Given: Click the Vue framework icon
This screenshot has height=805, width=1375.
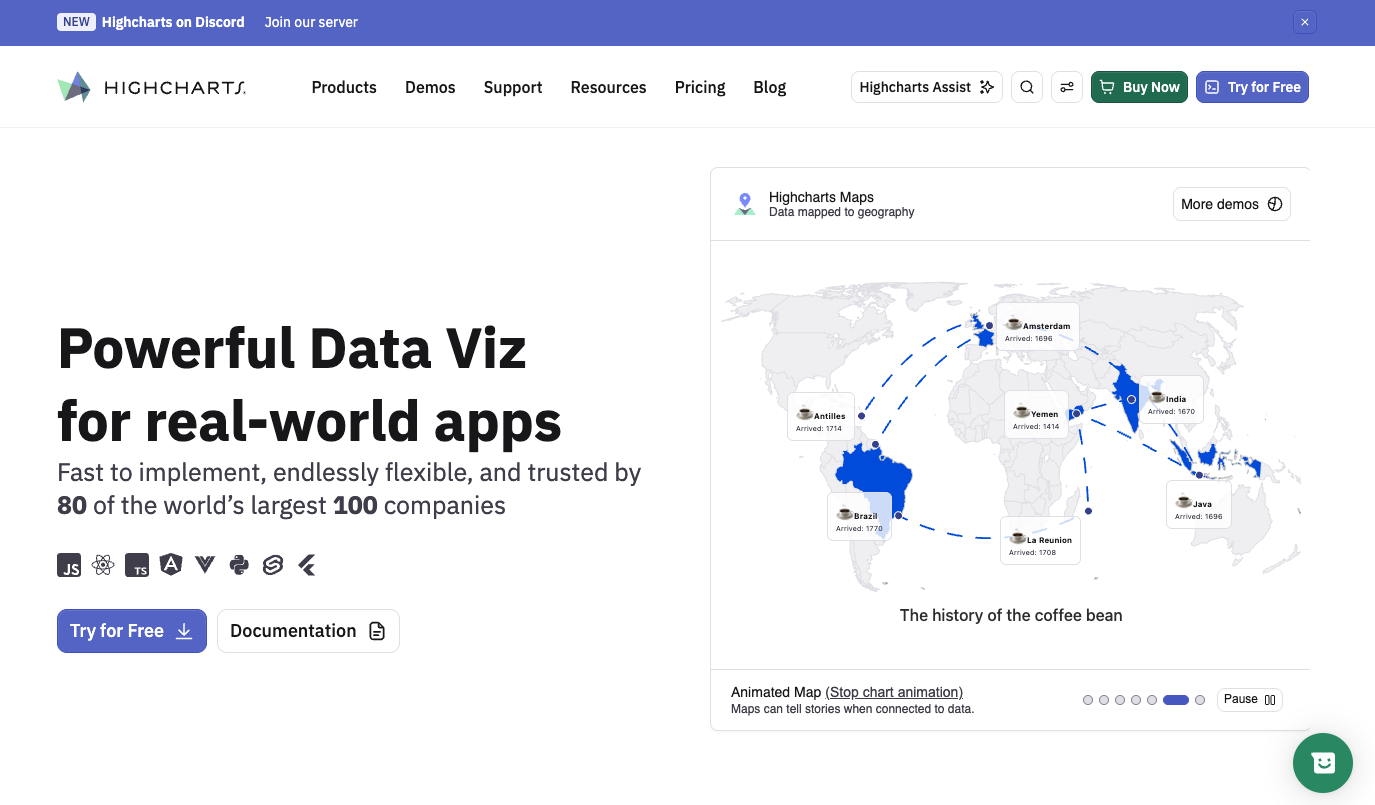Looking at the screenshot, I should tap(205, 565).
